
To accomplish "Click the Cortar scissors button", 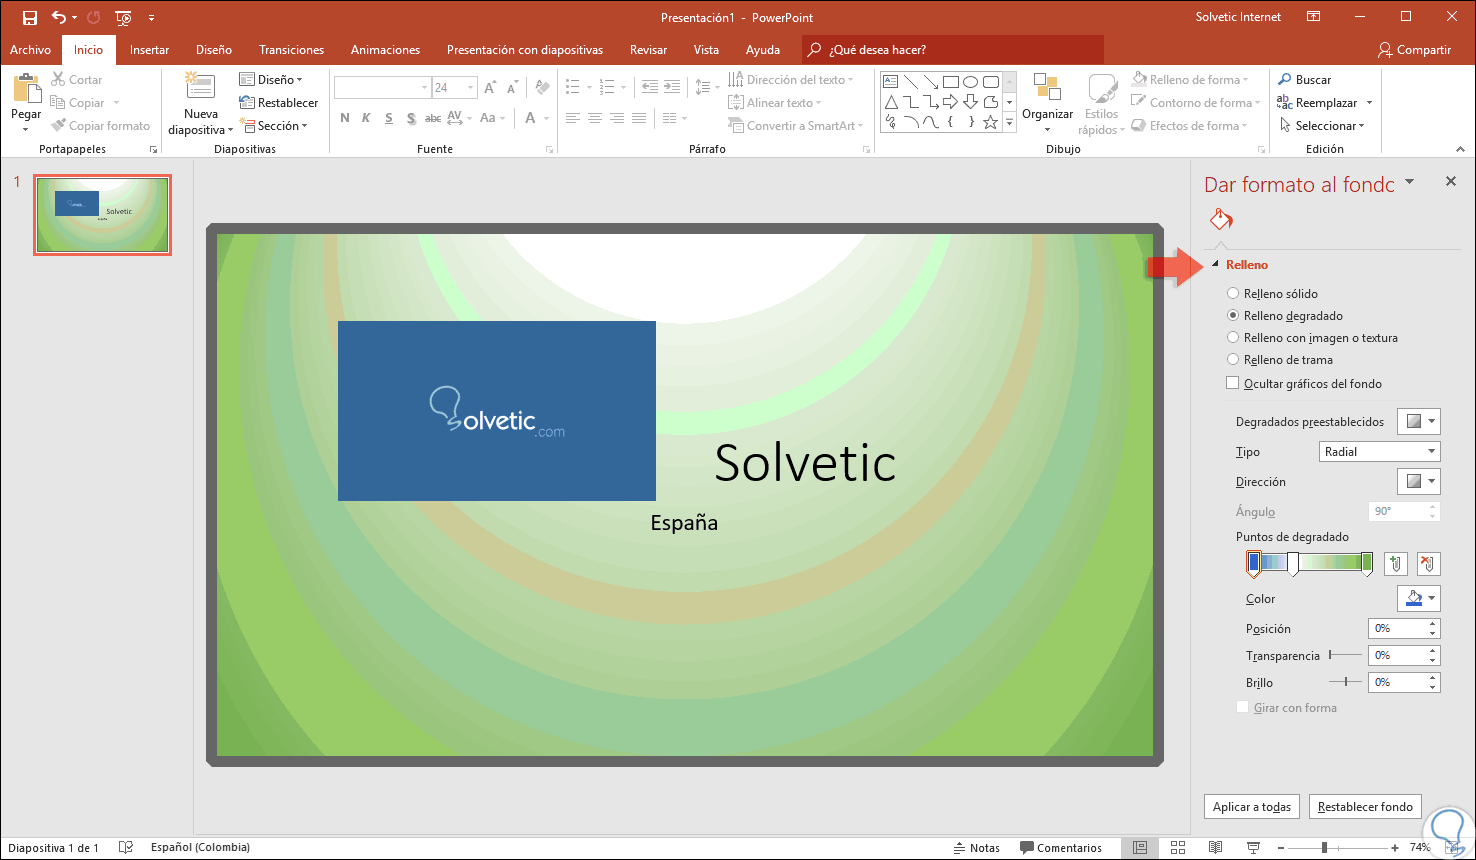I will pyautogui.click(x=77, y=80).
